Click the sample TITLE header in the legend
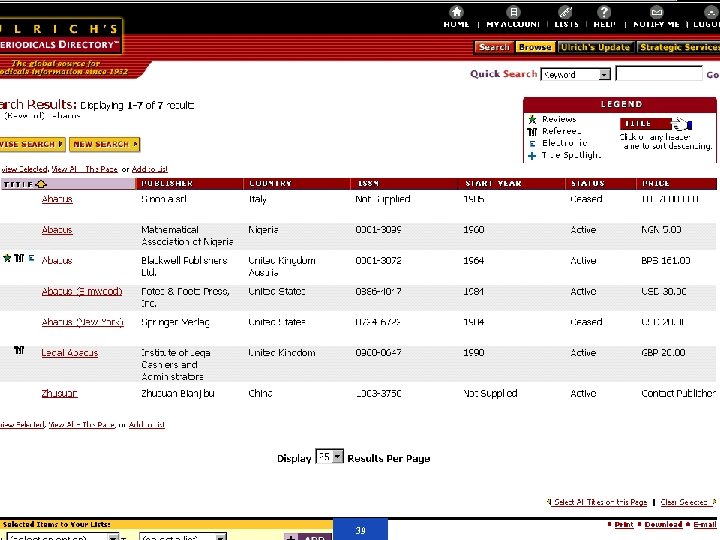Screen dimensions: 720x540 (x=646, y=124)
